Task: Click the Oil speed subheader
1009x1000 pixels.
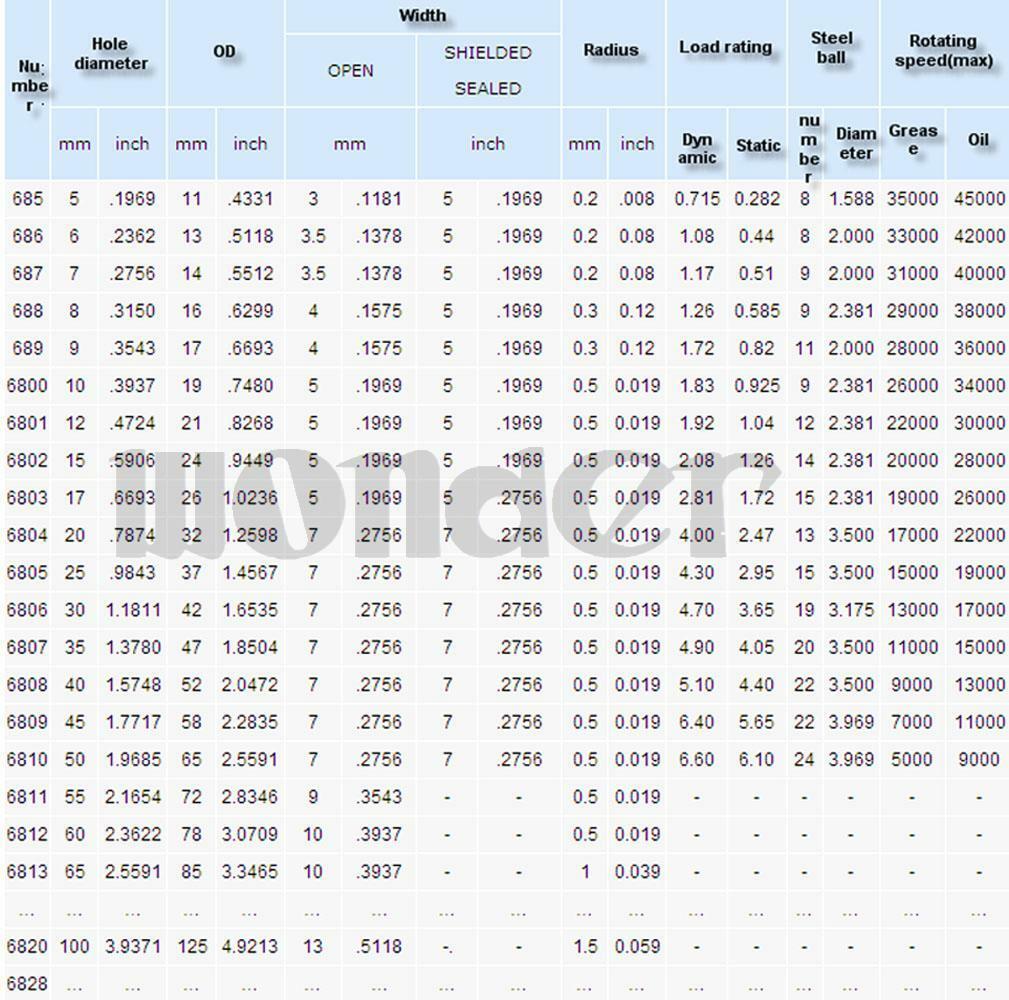Action: (x=978, y=140)
